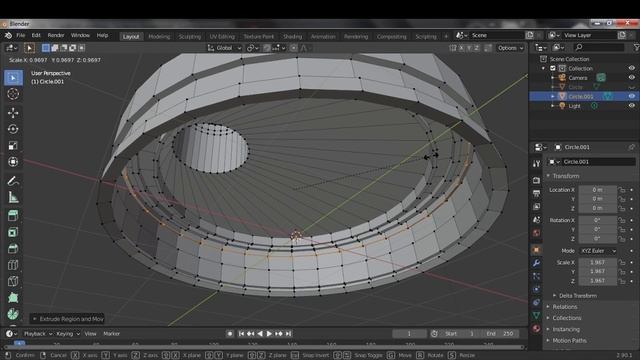This screenshot has height=360, width=640.
Task: Toggle snapping magnet in viewport header
Action: (x=267, y=48)
